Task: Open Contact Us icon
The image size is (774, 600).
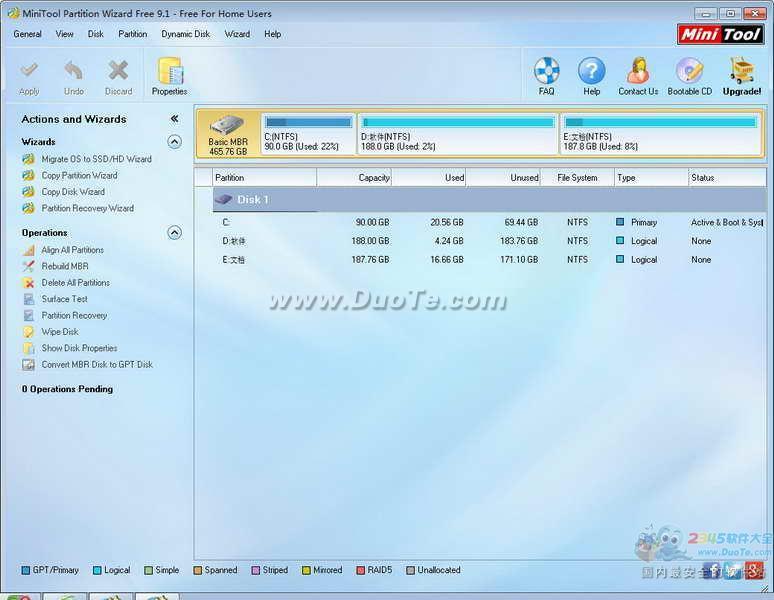Action: click(x=638, y=71)
